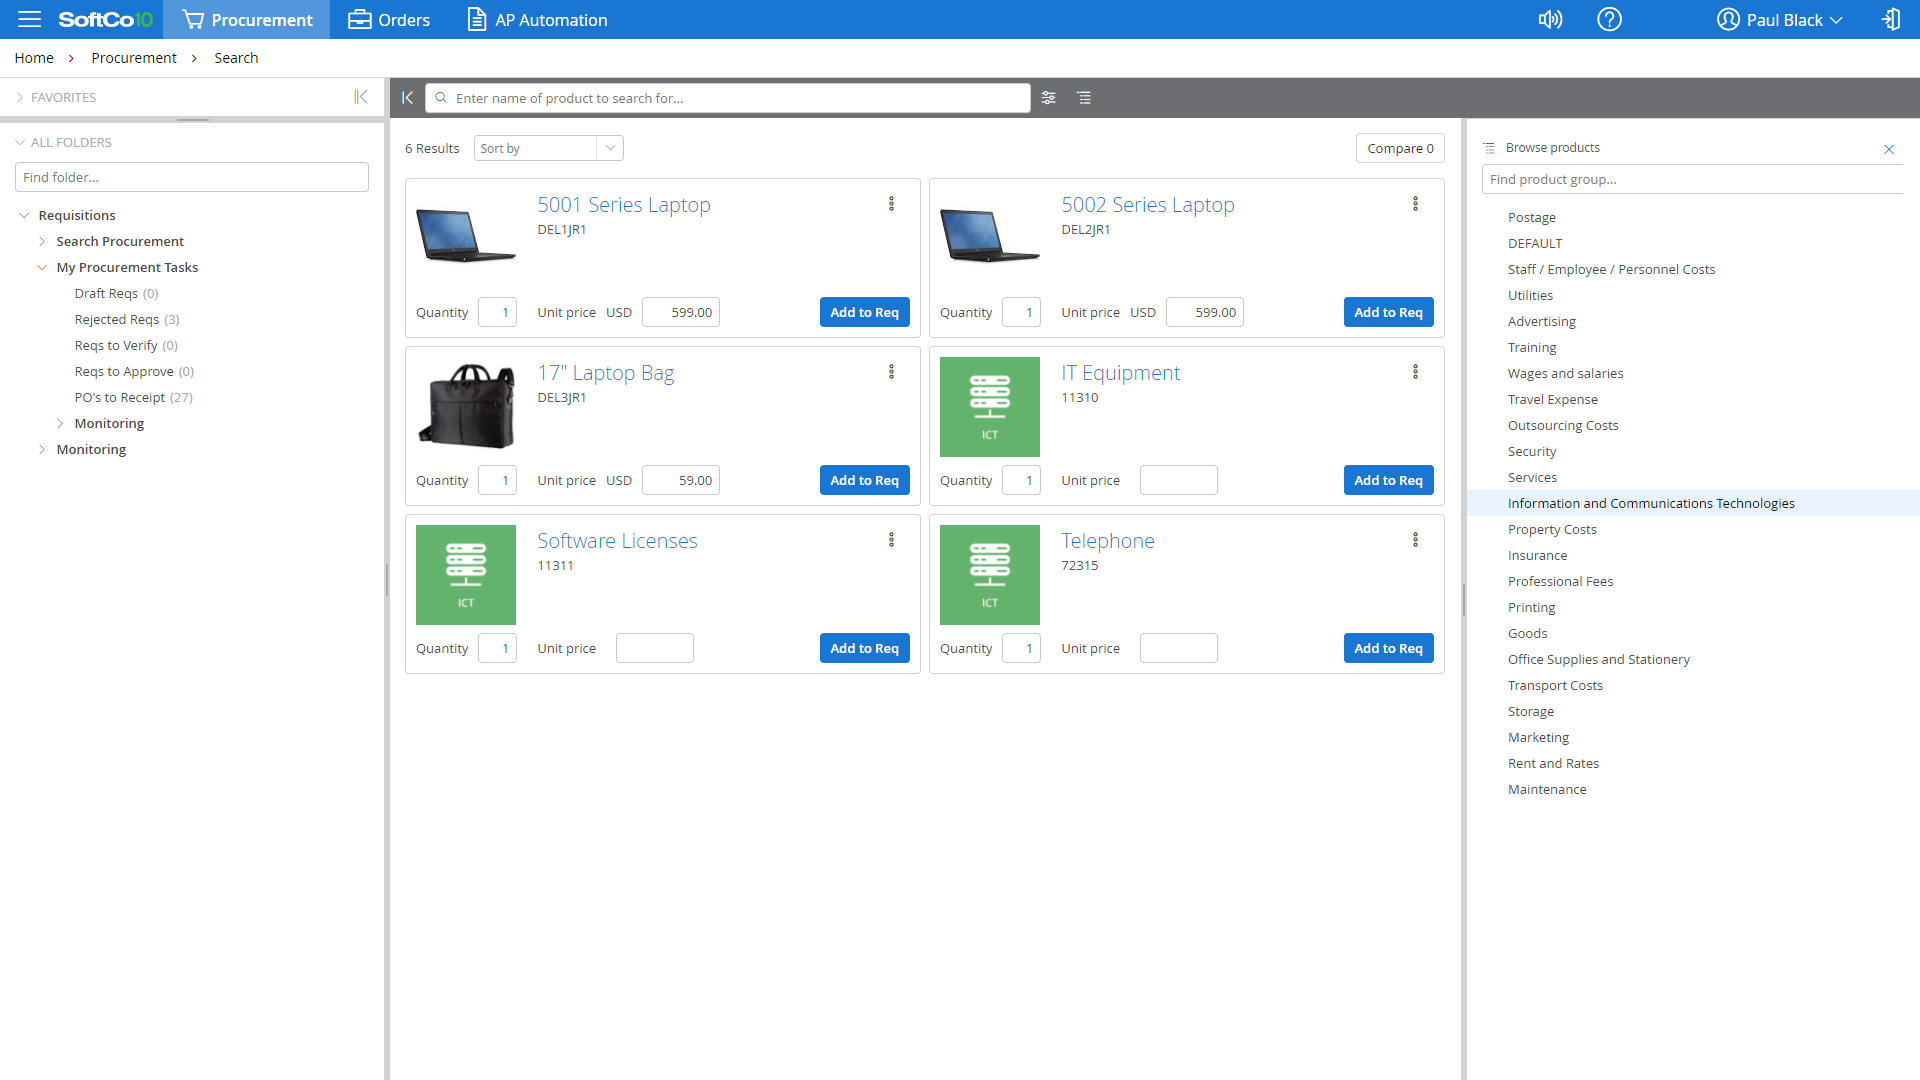Viewport: 1920px width, 1080px height.
Task: Click the Compare 0 button
Action: pos(1400,148)
